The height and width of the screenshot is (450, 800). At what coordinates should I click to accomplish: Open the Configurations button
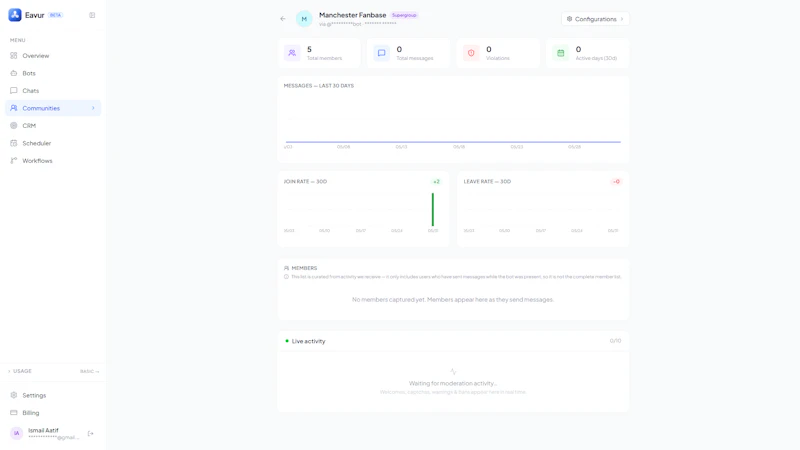595,19
